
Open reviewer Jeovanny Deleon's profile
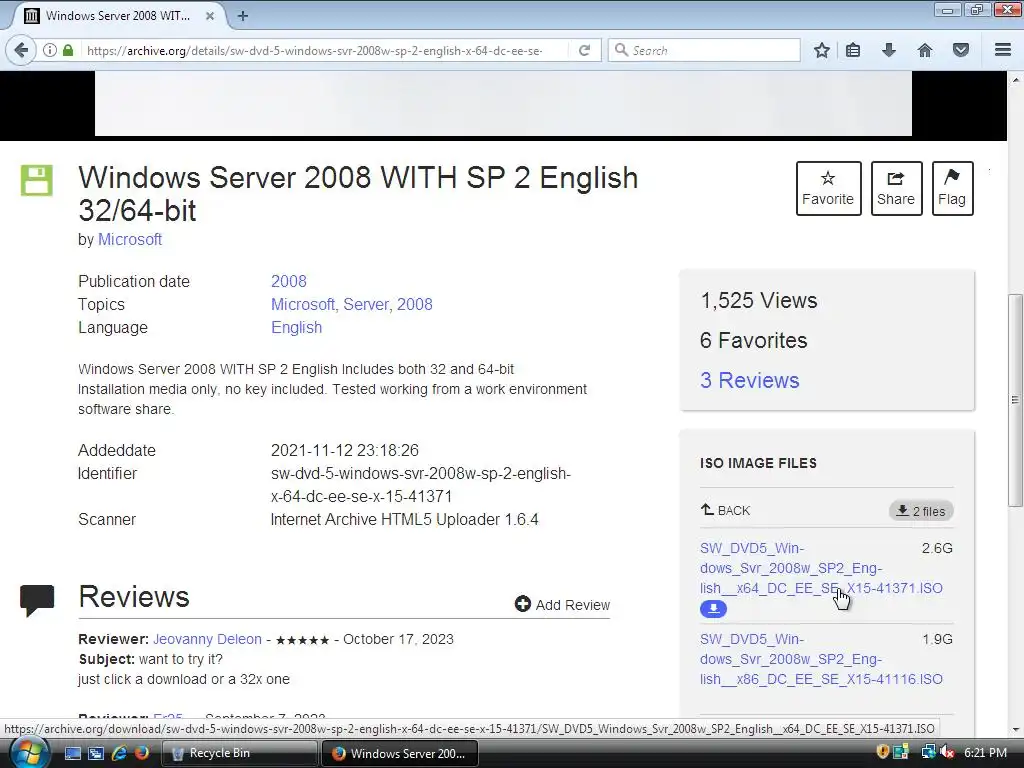click(x=207, y=639)
